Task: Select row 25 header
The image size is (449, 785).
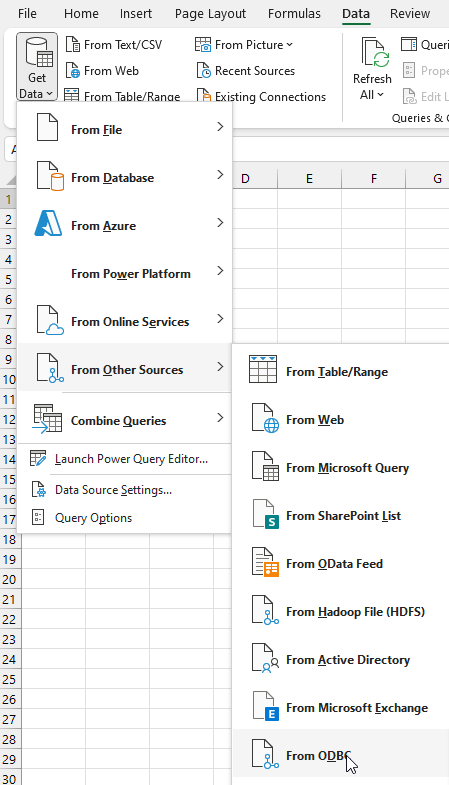Action: tap(9, 679)
